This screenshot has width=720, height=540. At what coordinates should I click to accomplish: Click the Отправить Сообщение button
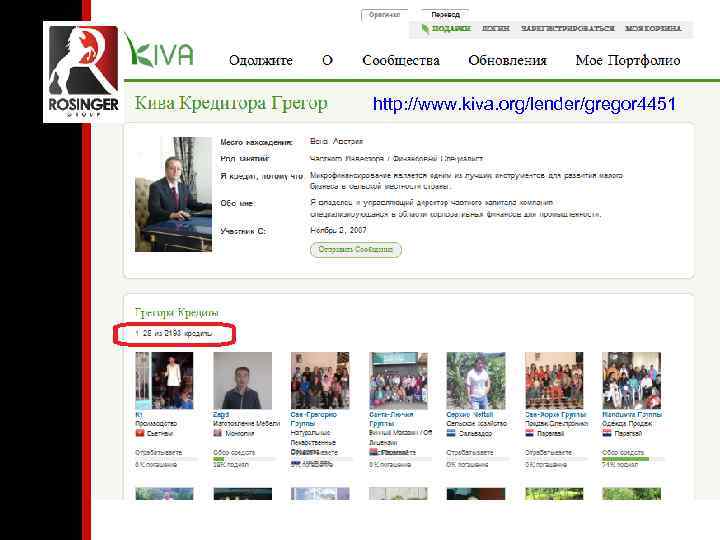click(x=356, y=250)
